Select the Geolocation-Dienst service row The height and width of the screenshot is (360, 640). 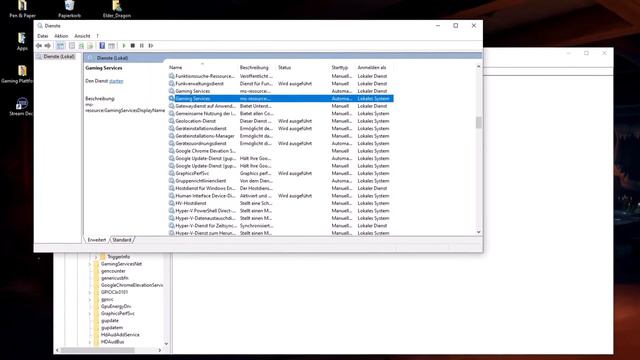281,121
